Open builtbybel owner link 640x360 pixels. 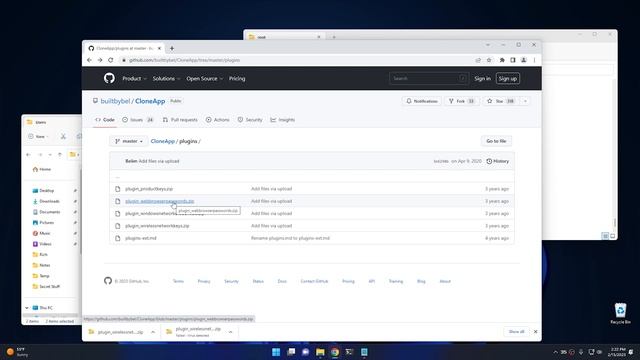point(115,101)
